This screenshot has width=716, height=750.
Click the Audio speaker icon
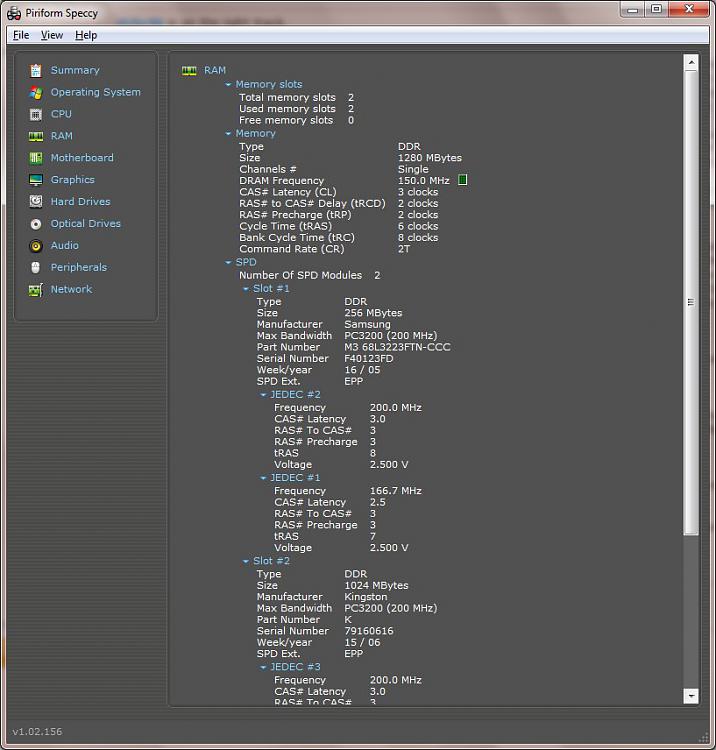tap(36, 246)
